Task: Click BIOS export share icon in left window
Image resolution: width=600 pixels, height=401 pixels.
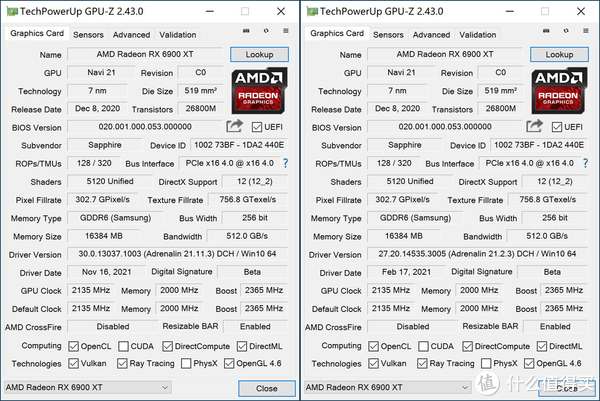Action: (234, 126)
